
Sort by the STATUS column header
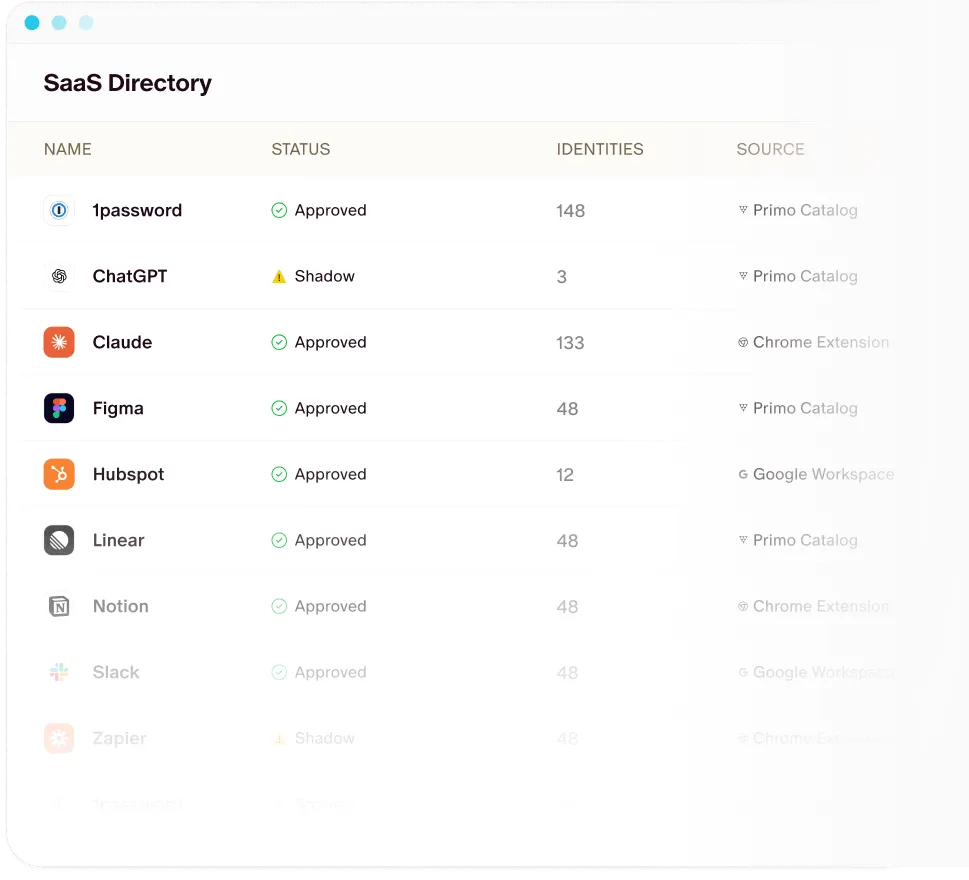coord(301,150)
